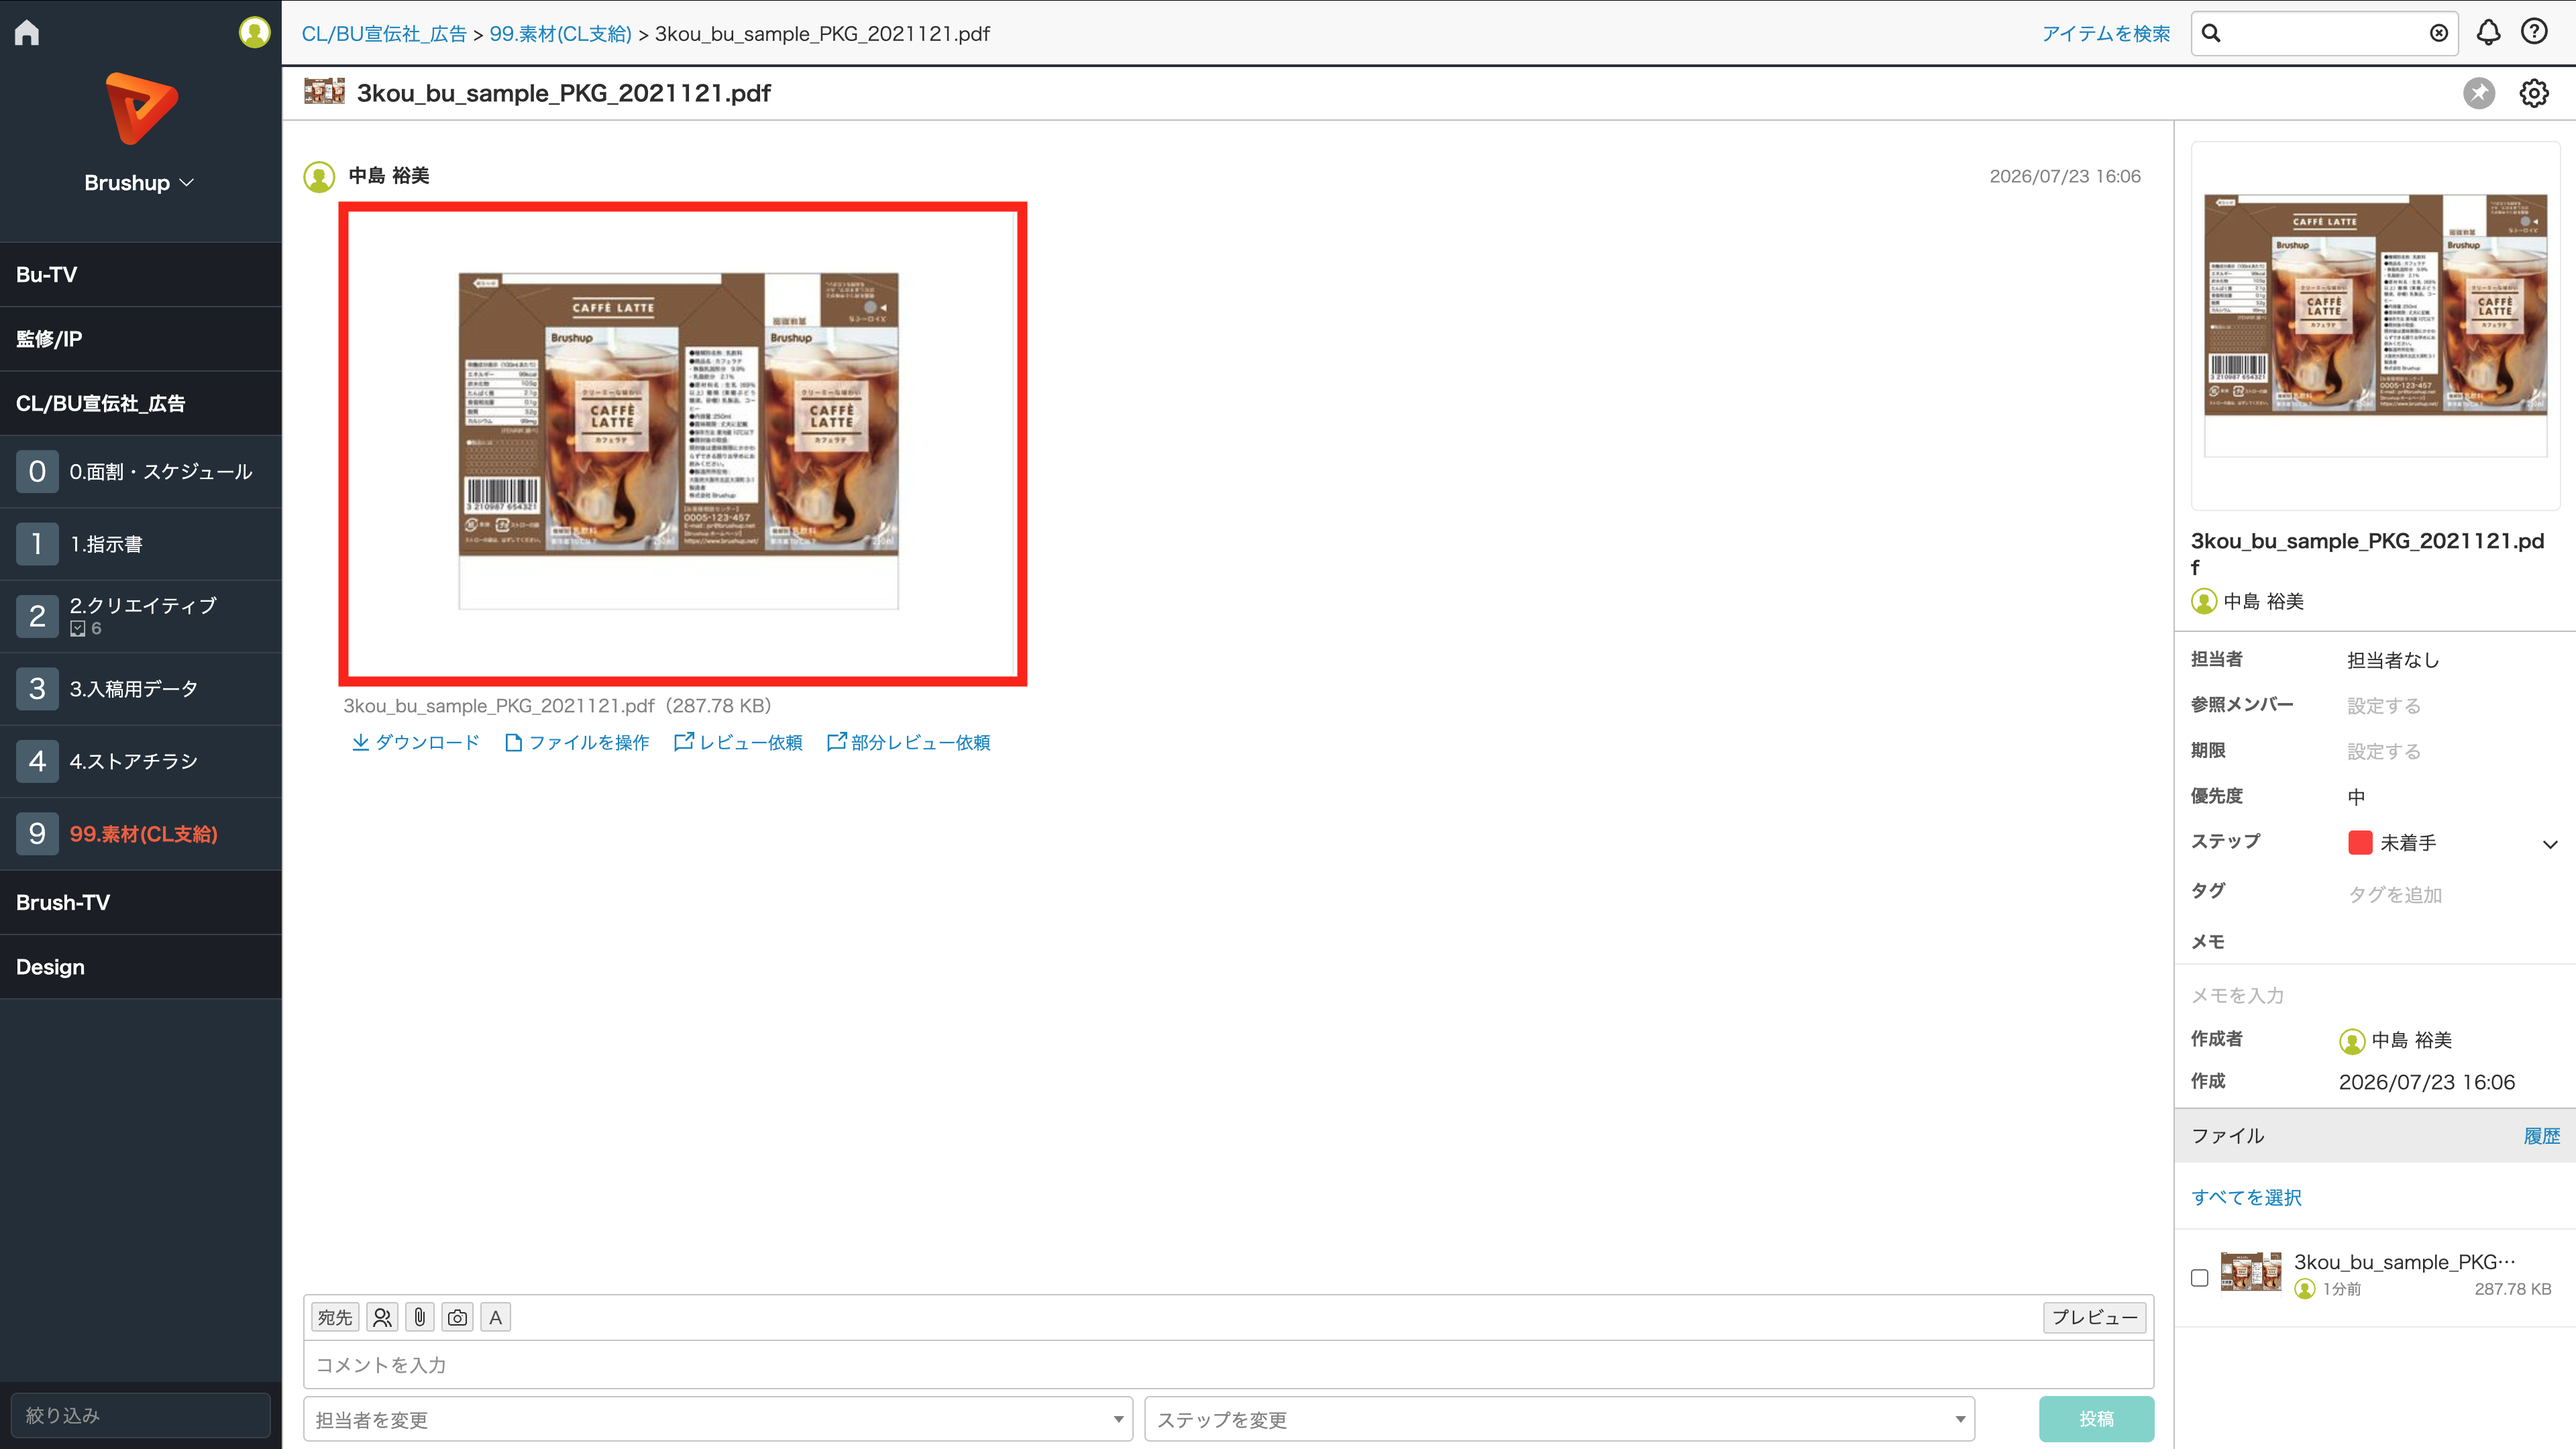Click the mention user icon in comment toolbar

coord(382,1317)
